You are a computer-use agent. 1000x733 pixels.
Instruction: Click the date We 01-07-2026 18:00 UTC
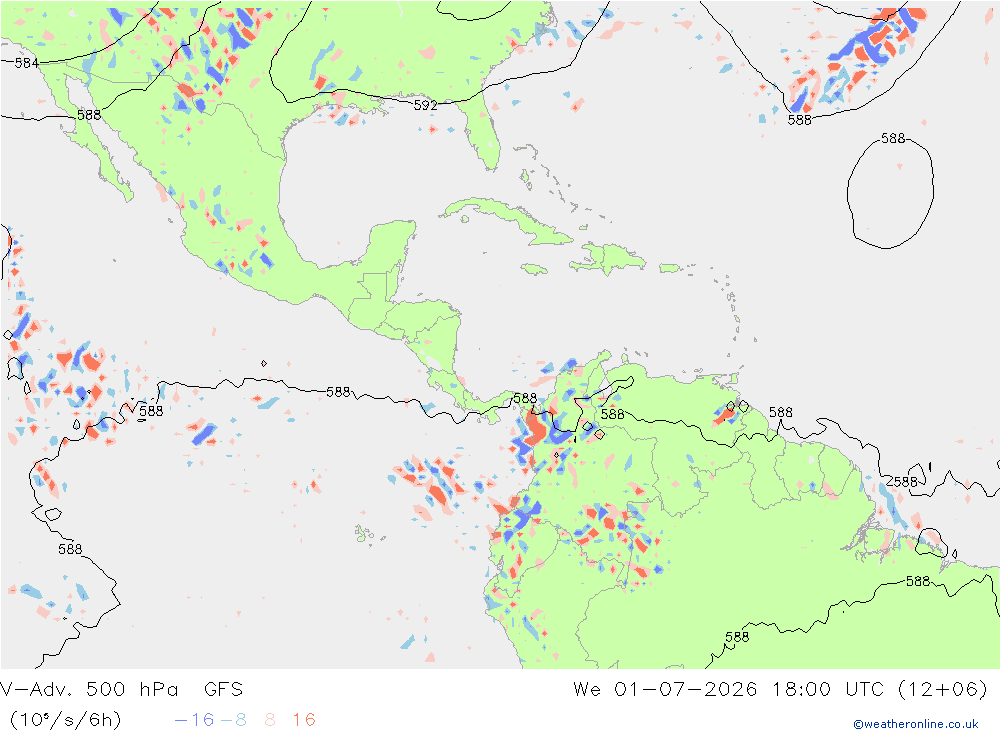[x=729, y=690]
